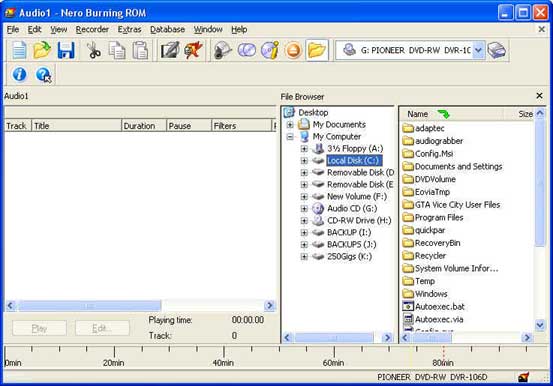553x386 pixels.
Task: Click the Pause column header
Action: coord(189,126)
